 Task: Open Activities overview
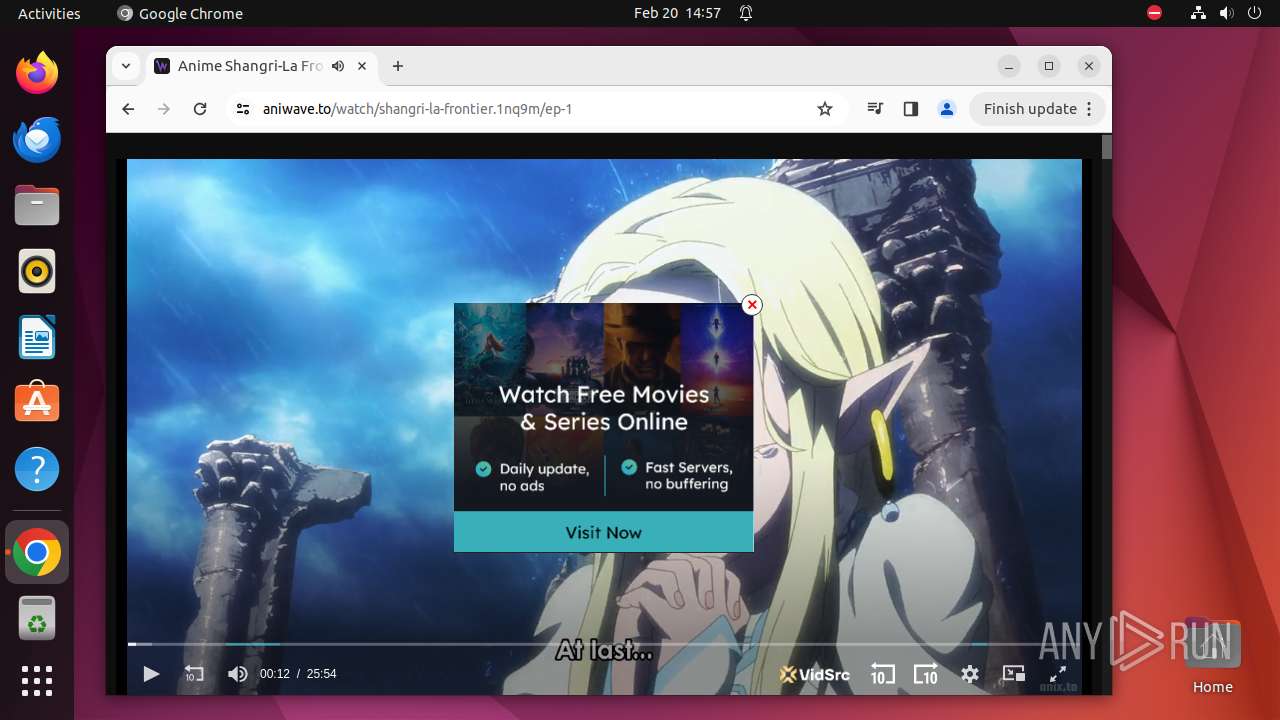pos(49,13)
